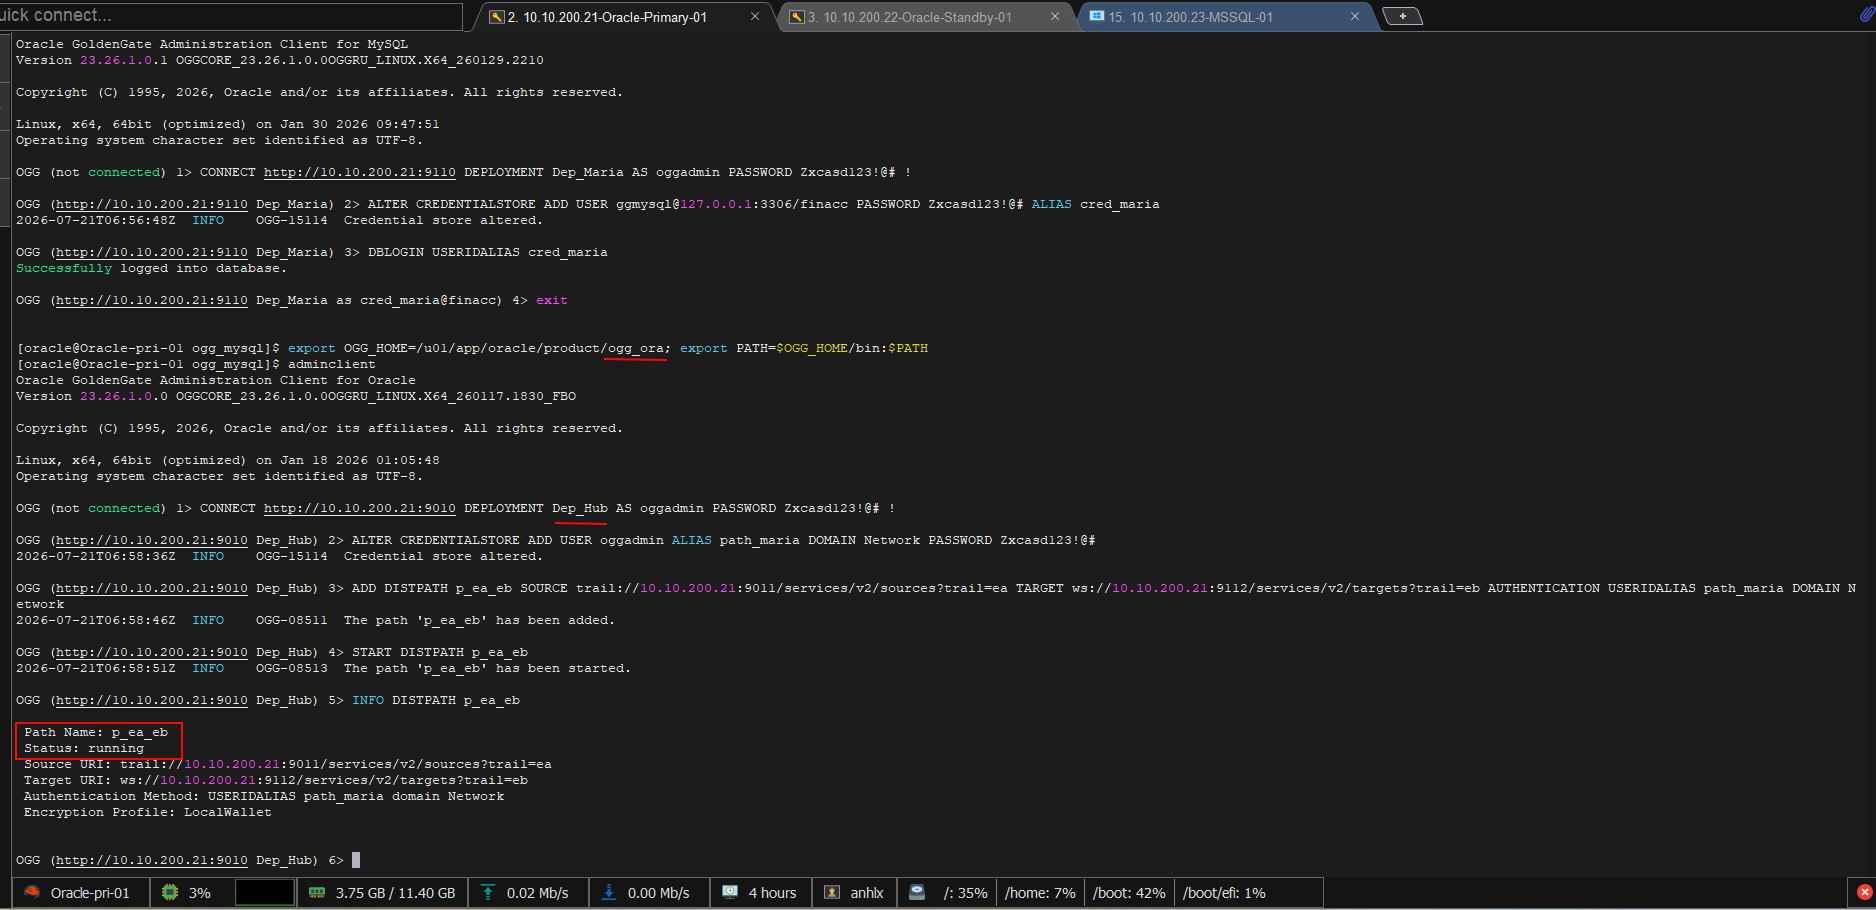Click the 9010 URL on the INFO DISTPATH line
This screenshot has height=910, width=1876.
[151, 700]
